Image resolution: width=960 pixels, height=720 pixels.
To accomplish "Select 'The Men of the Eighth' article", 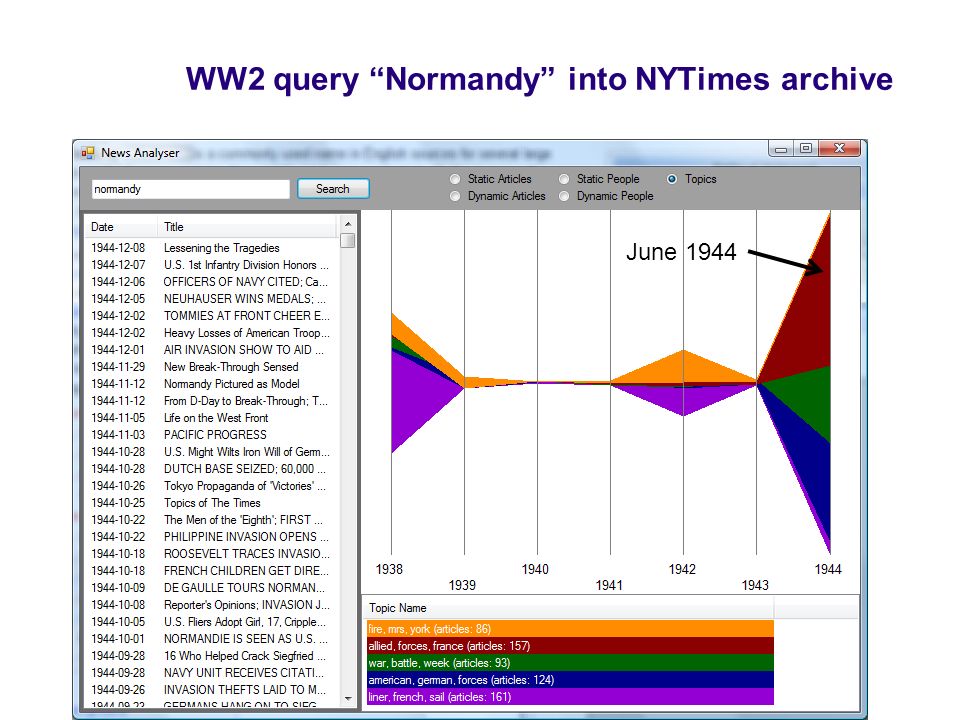I will (211, 520).
